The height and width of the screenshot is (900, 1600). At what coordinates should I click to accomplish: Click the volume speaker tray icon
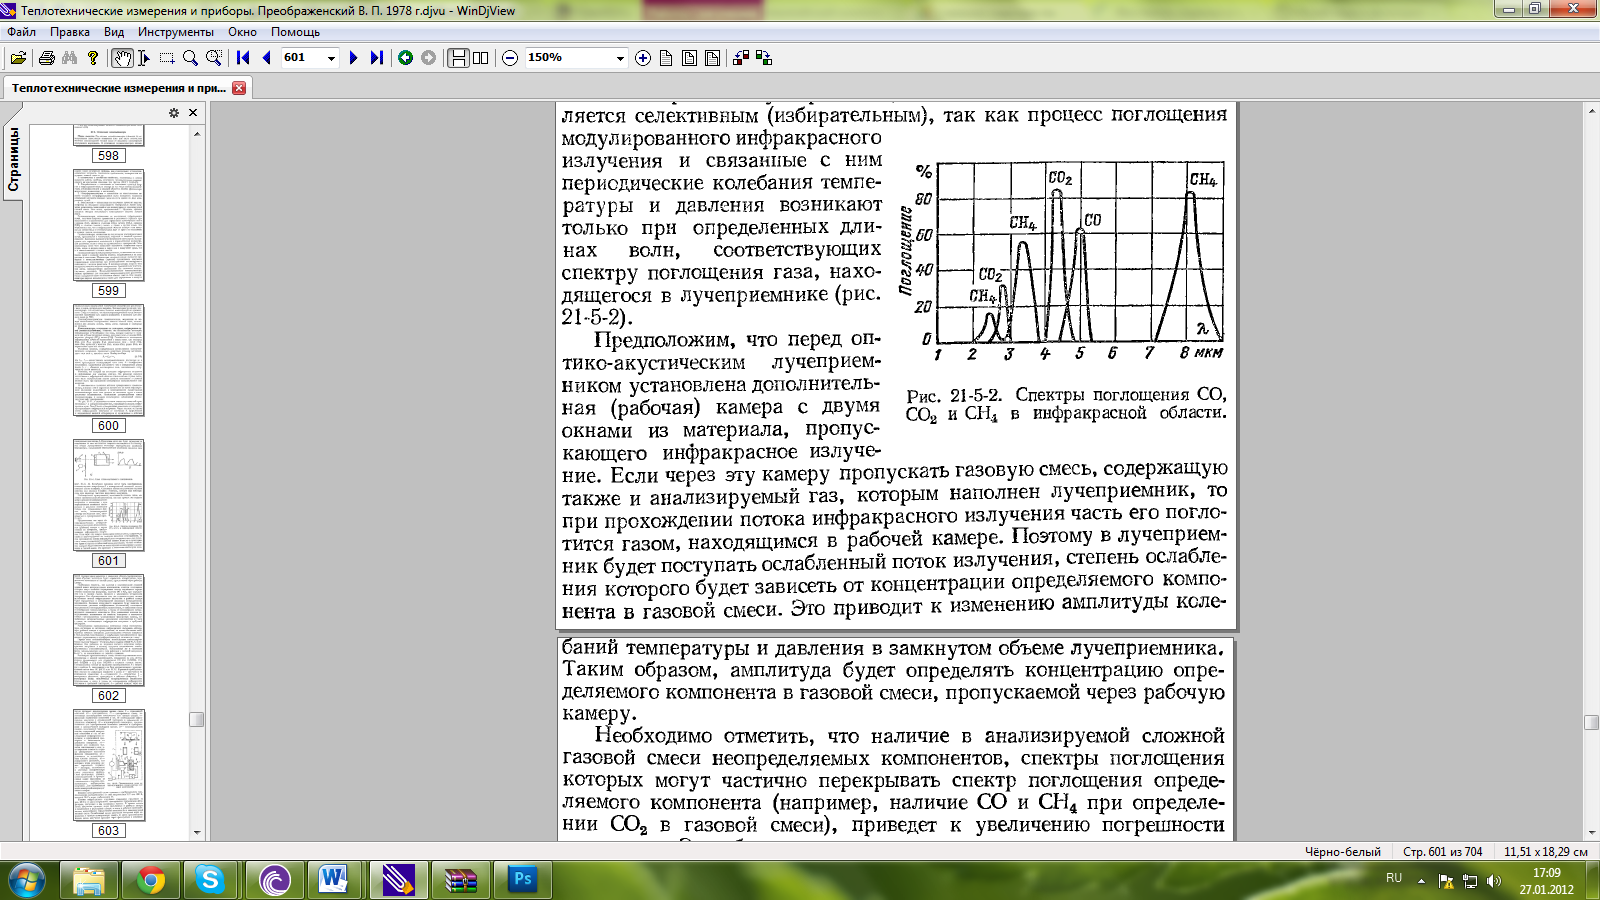click(x=1494, y=881)
